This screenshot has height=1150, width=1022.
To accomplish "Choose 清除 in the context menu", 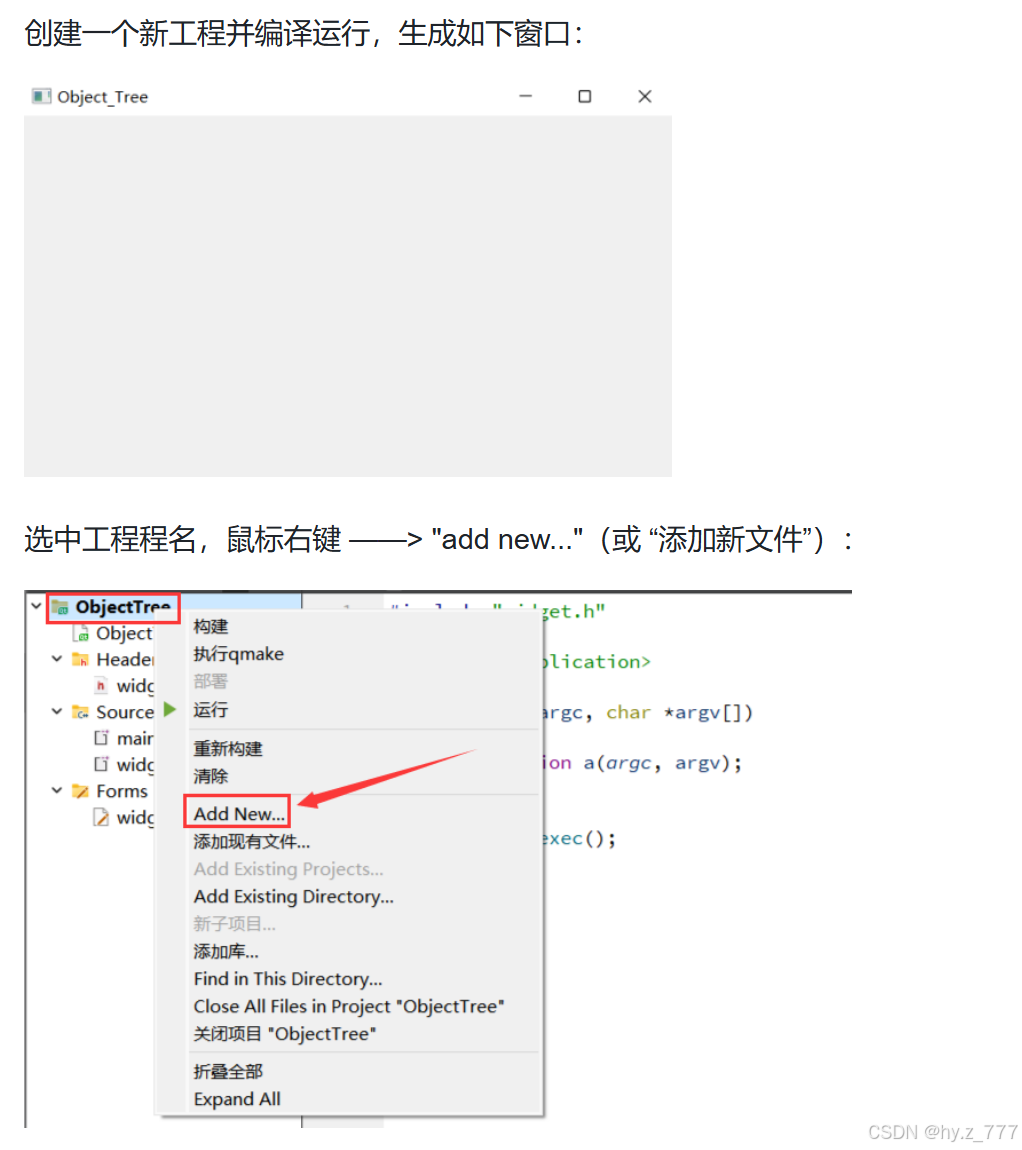I will tap(211, 776).
